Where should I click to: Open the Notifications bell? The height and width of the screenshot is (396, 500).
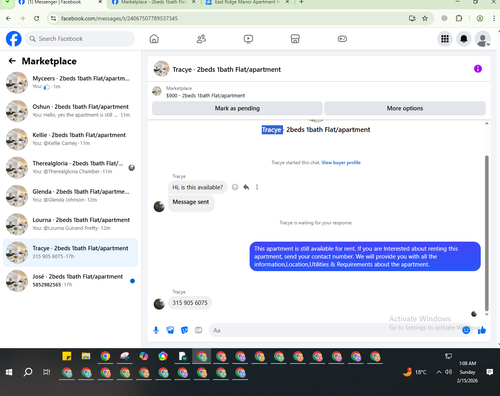click(464, 39)
